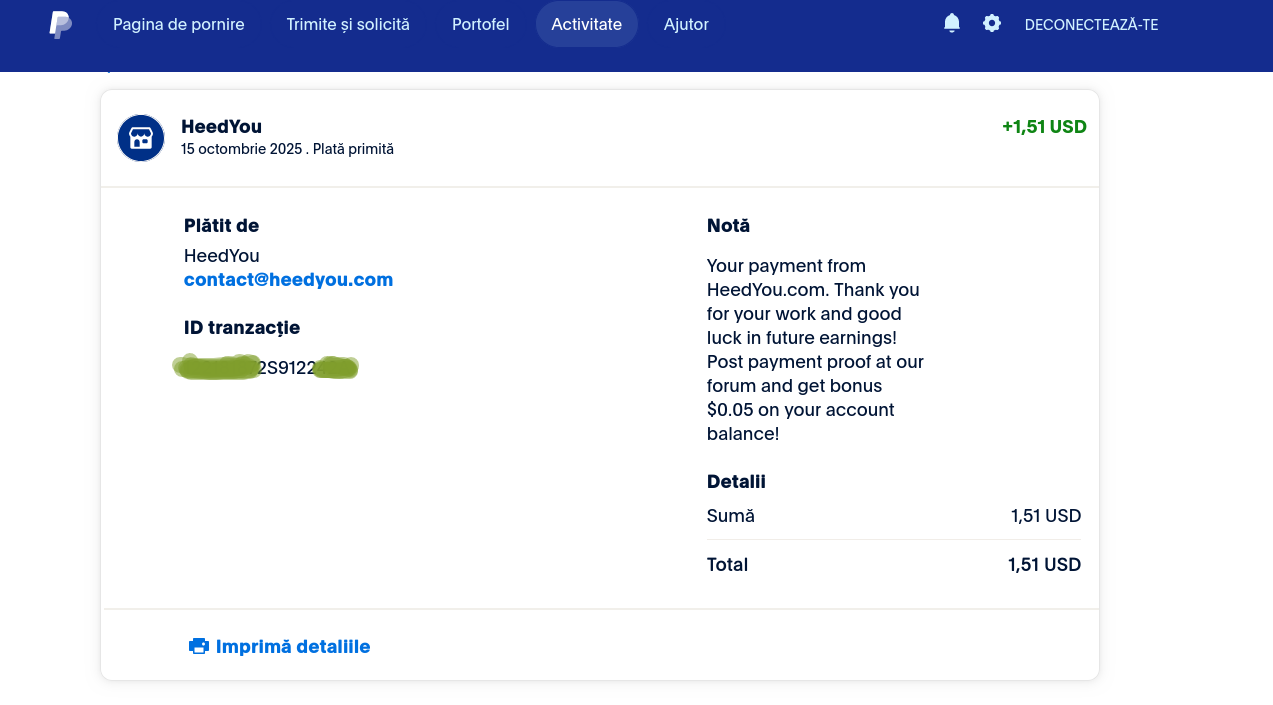Click DECONECTEAZĂ-TE to log out

tap(1091, 25)
